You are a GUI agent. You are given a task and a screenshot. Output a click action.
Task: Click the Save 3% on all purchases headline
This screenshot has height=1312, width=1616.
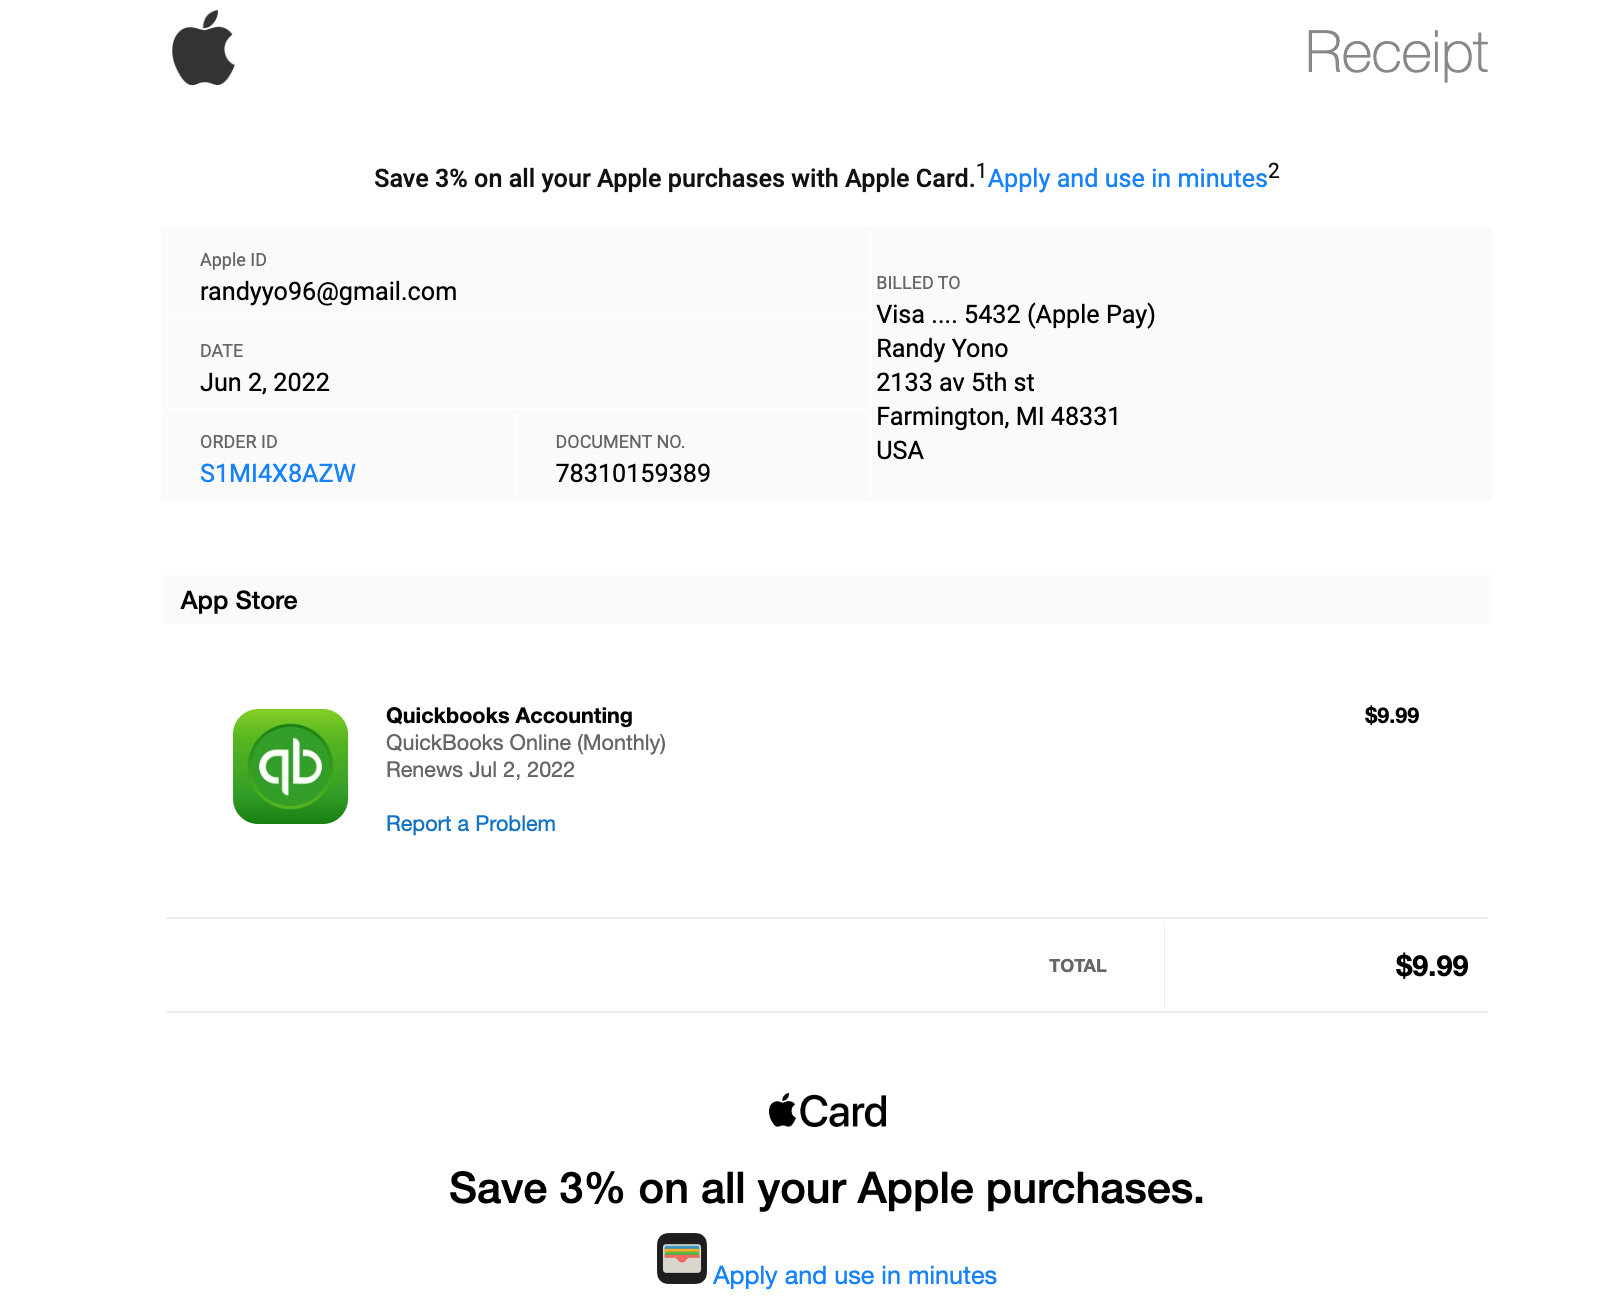[x=826, y=1189]
